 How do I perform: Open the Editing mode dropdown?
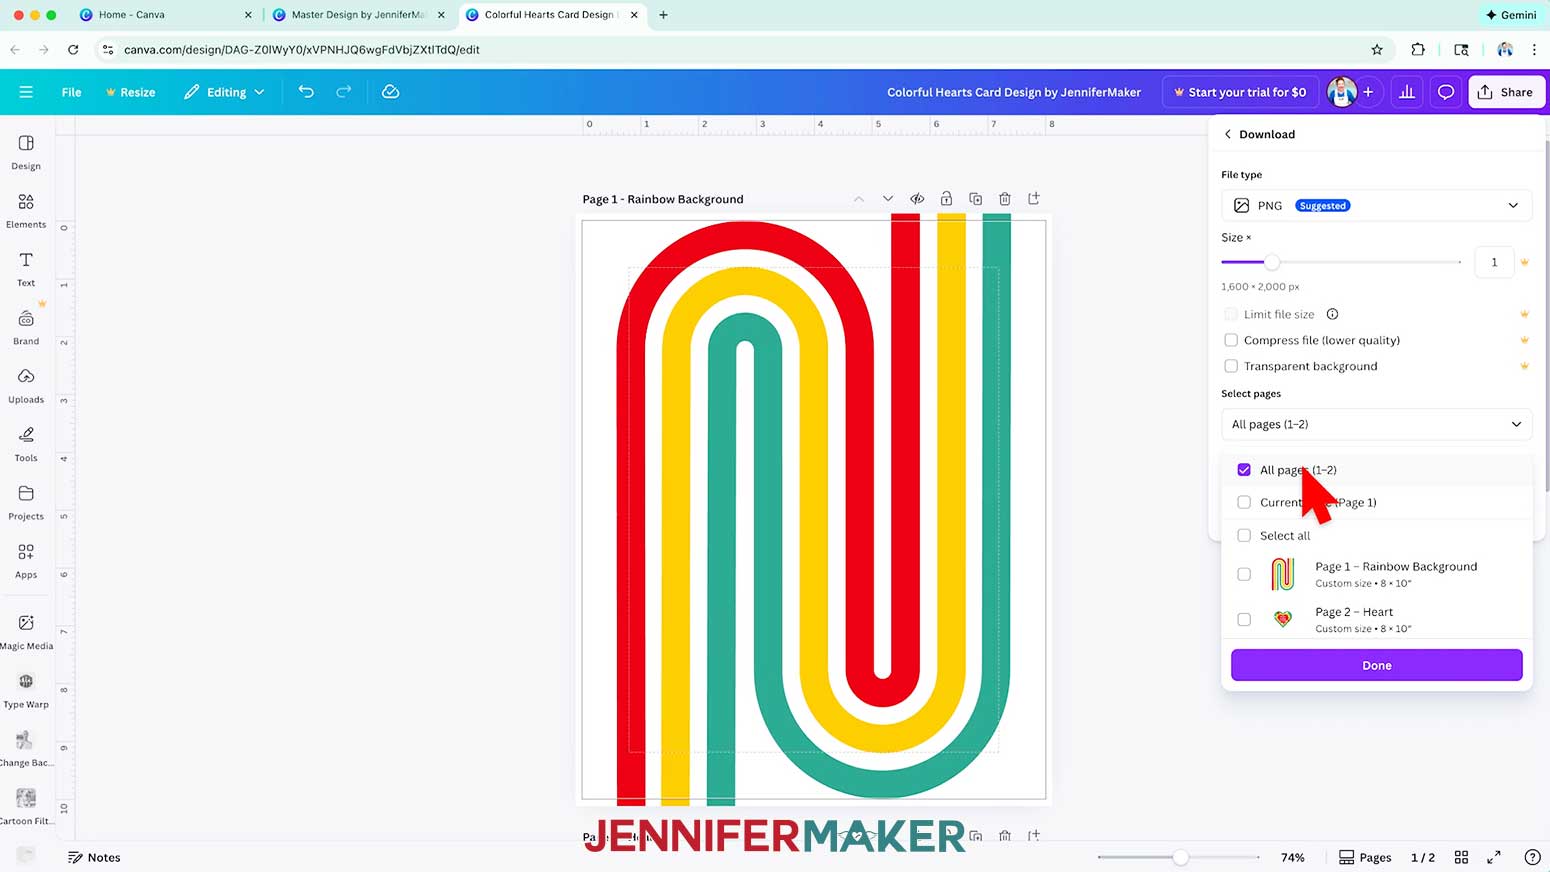pyautogui.click(x=224, y=92)
